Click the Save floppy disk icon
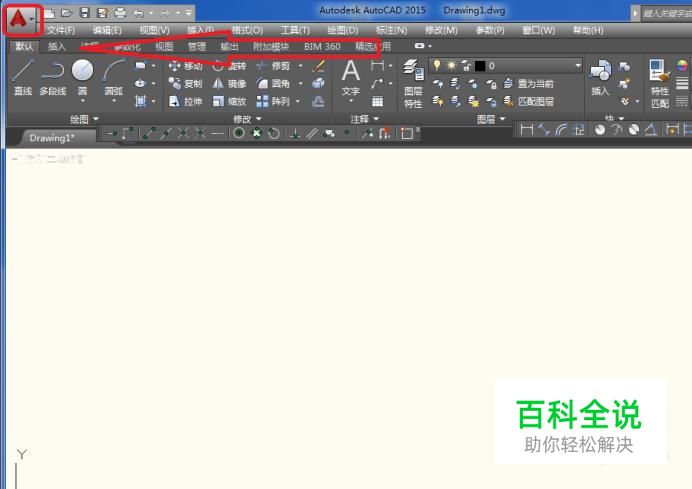This screenshot has width=692, height=489. click(84, 13)
